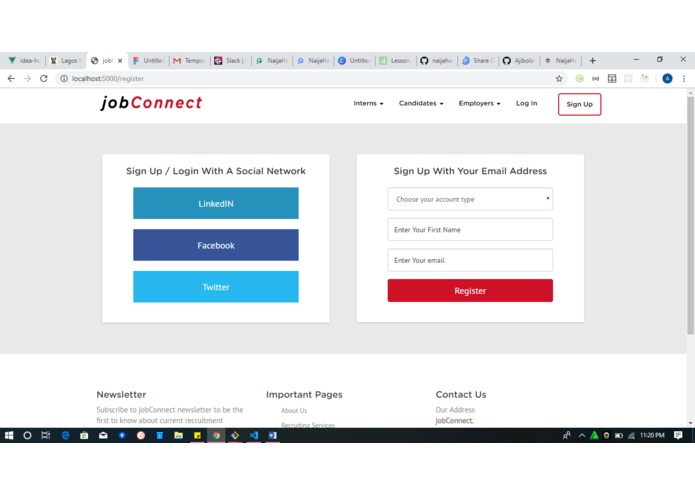Open the notification action center
The width and height of the screenshot is (695, 494).
pyautogui.click(x=678, y=436)
